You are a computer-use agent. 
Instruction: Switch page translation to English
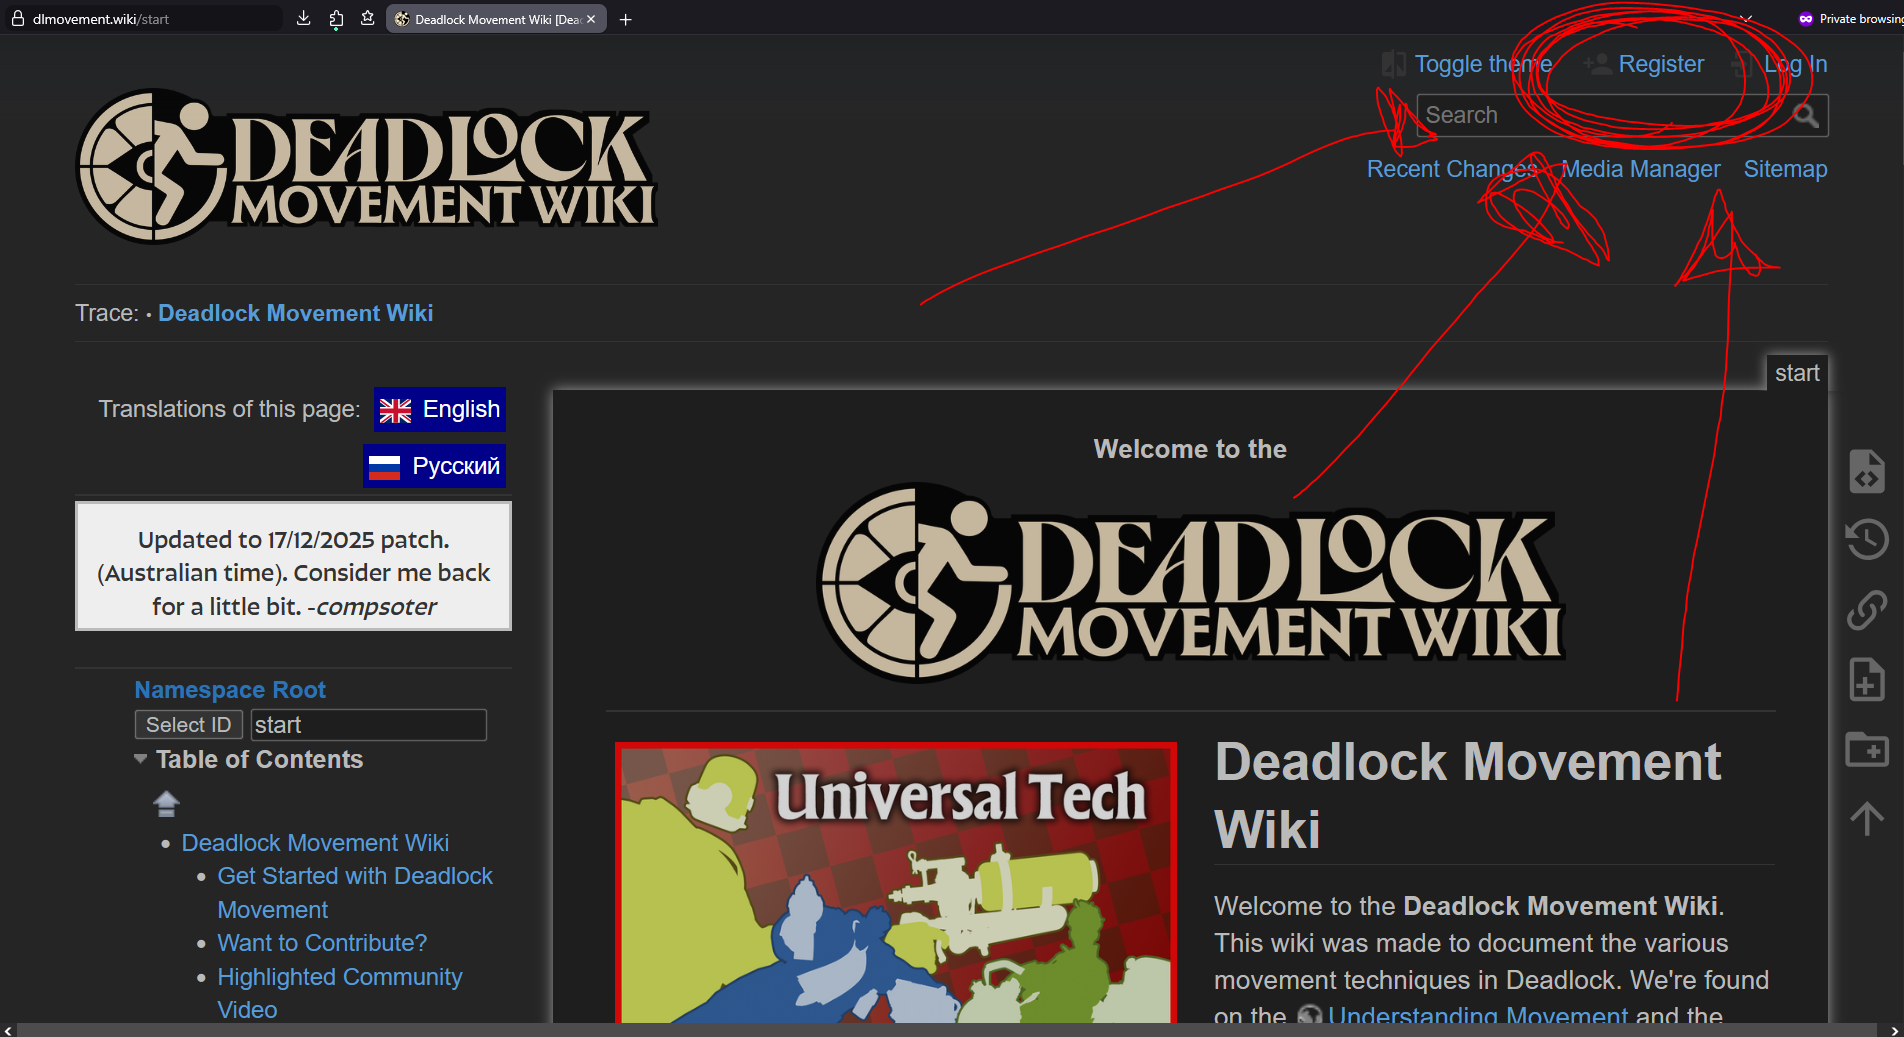(438, 409)
